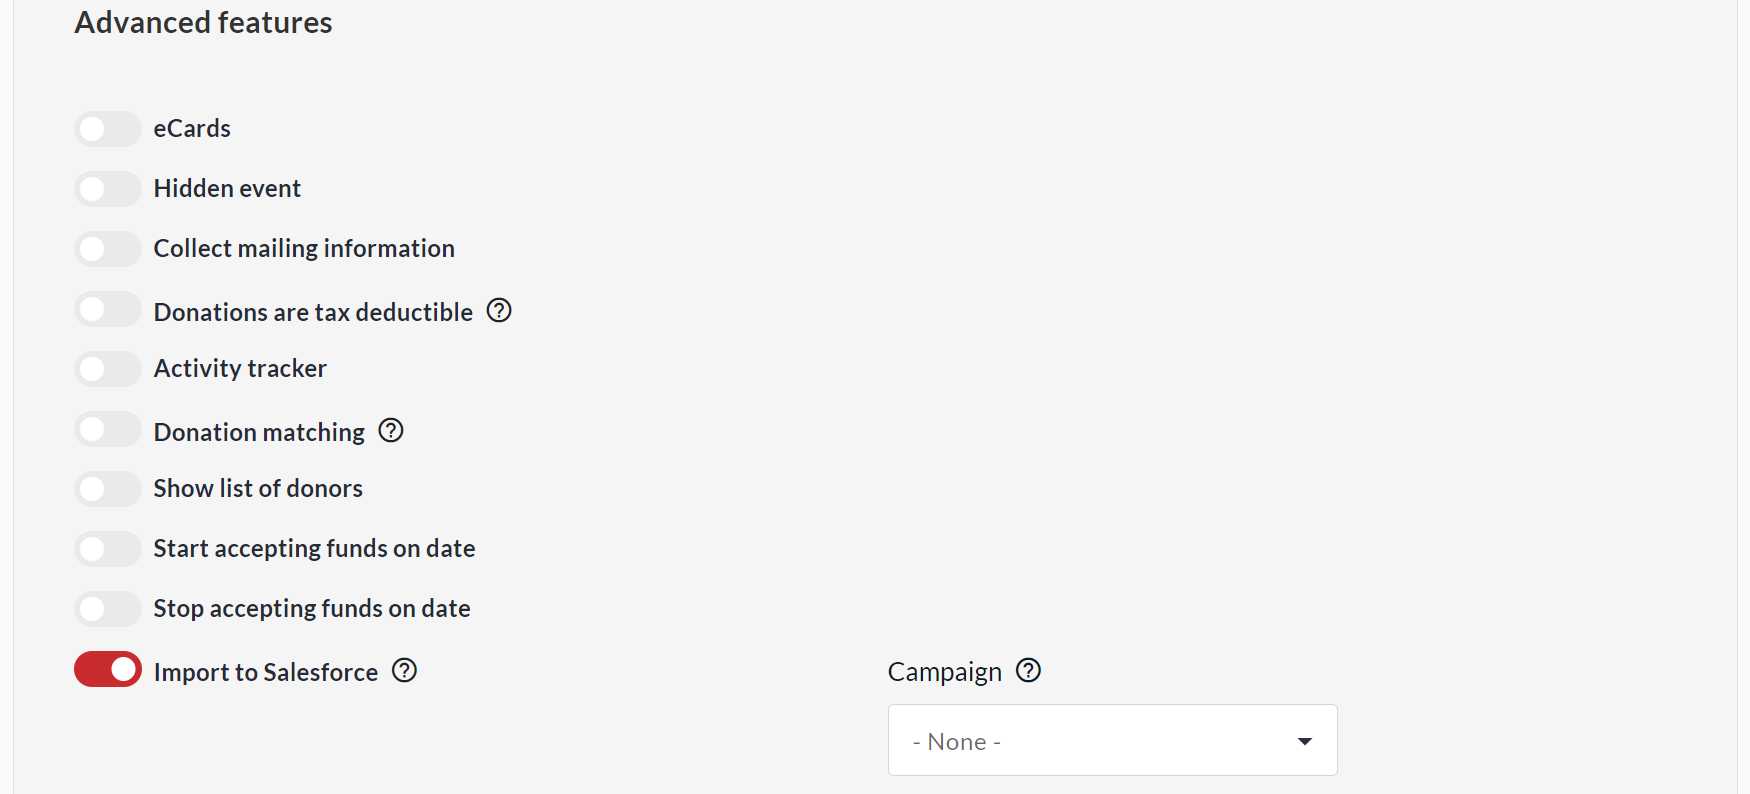Enable the eCards toggle switch
Viewport: 1750px width, 794px height.
tap(108, 129)
